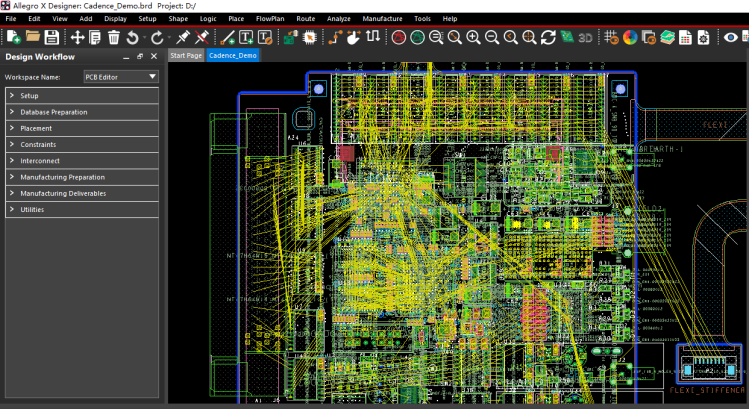The image size is (749, 409).
Task: Expand the Placement section
Action: (x=82, y=128)
